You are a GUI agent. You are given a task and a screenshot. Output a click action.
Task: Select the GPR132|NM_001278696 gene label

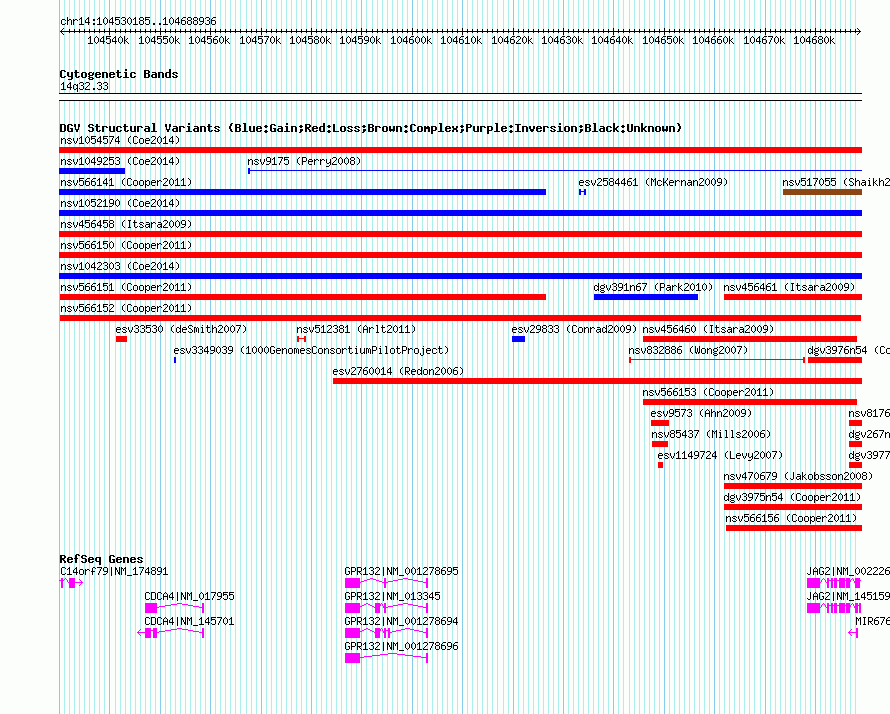[401, 646]
